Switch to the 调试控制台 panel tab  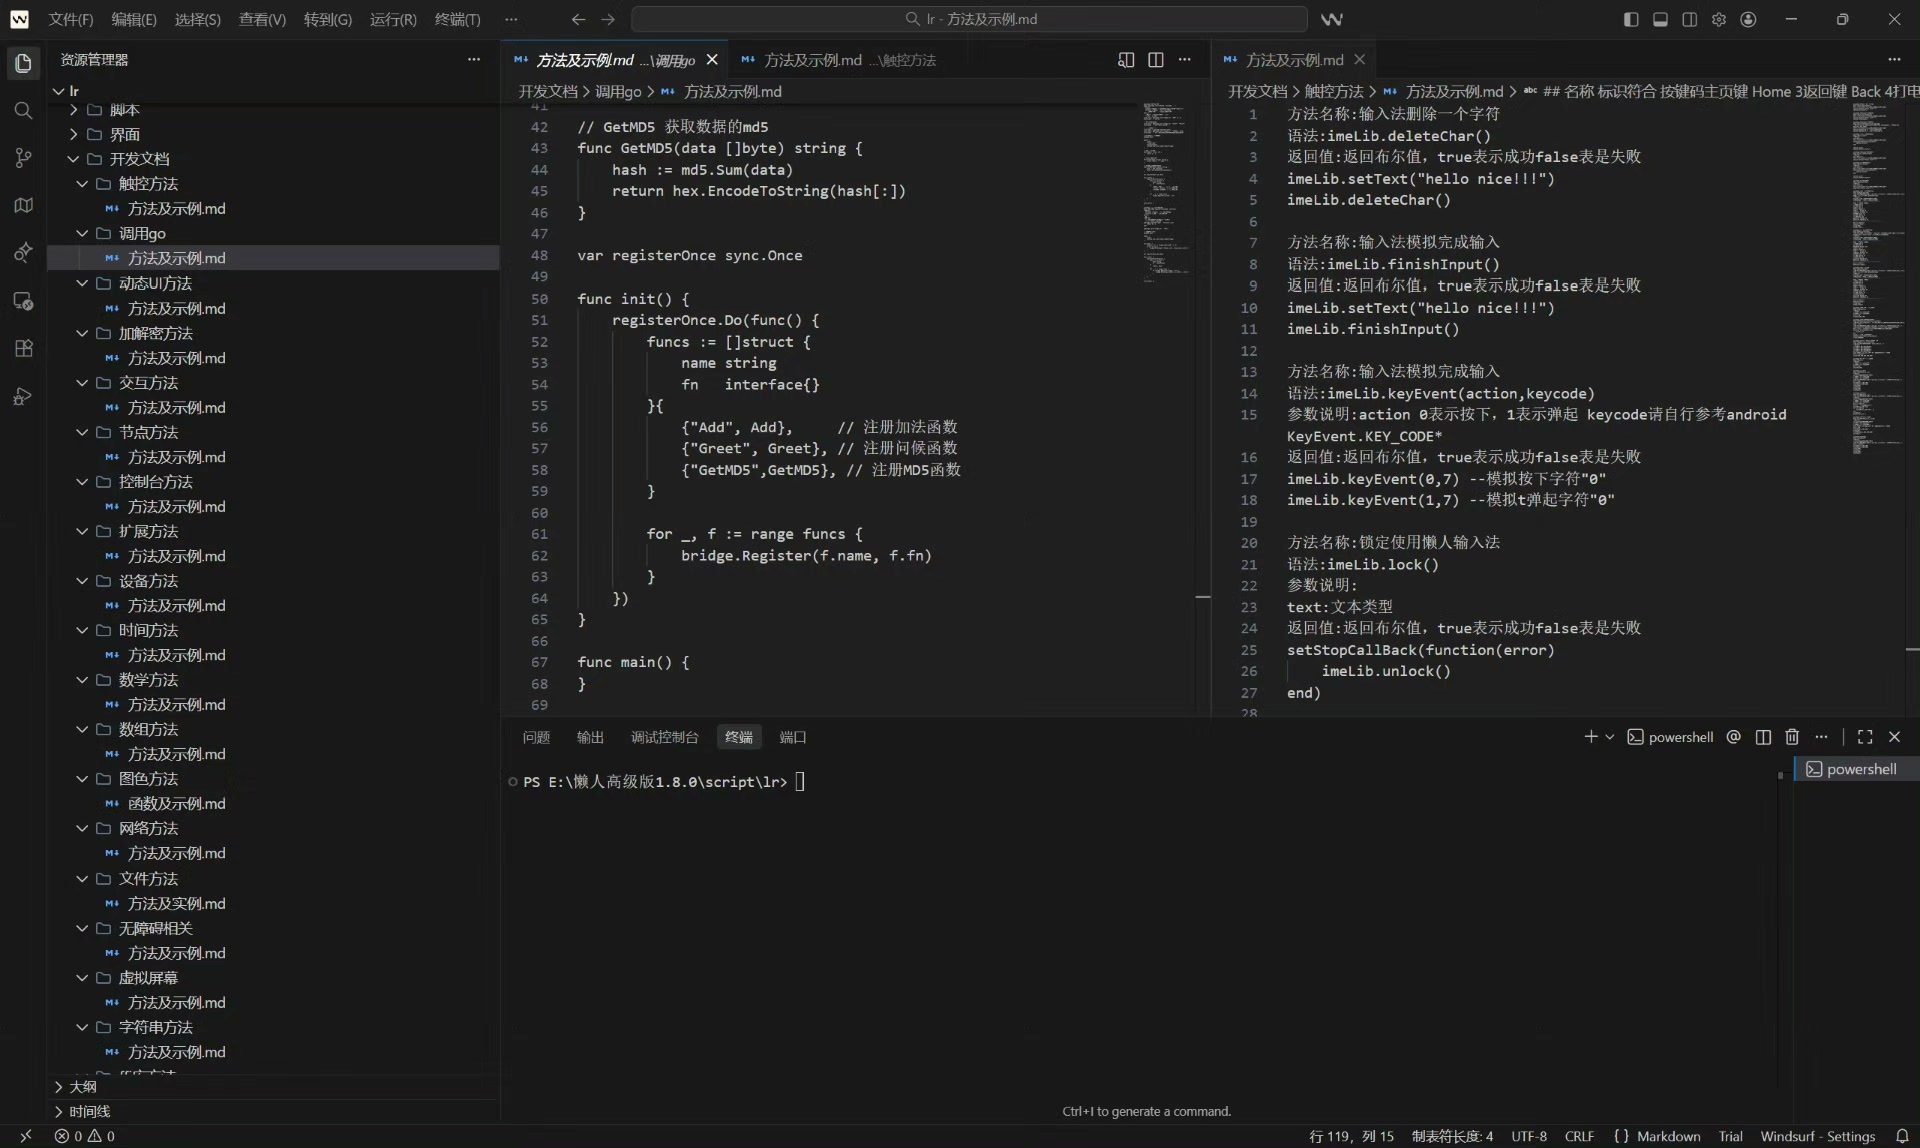(664, 737)
